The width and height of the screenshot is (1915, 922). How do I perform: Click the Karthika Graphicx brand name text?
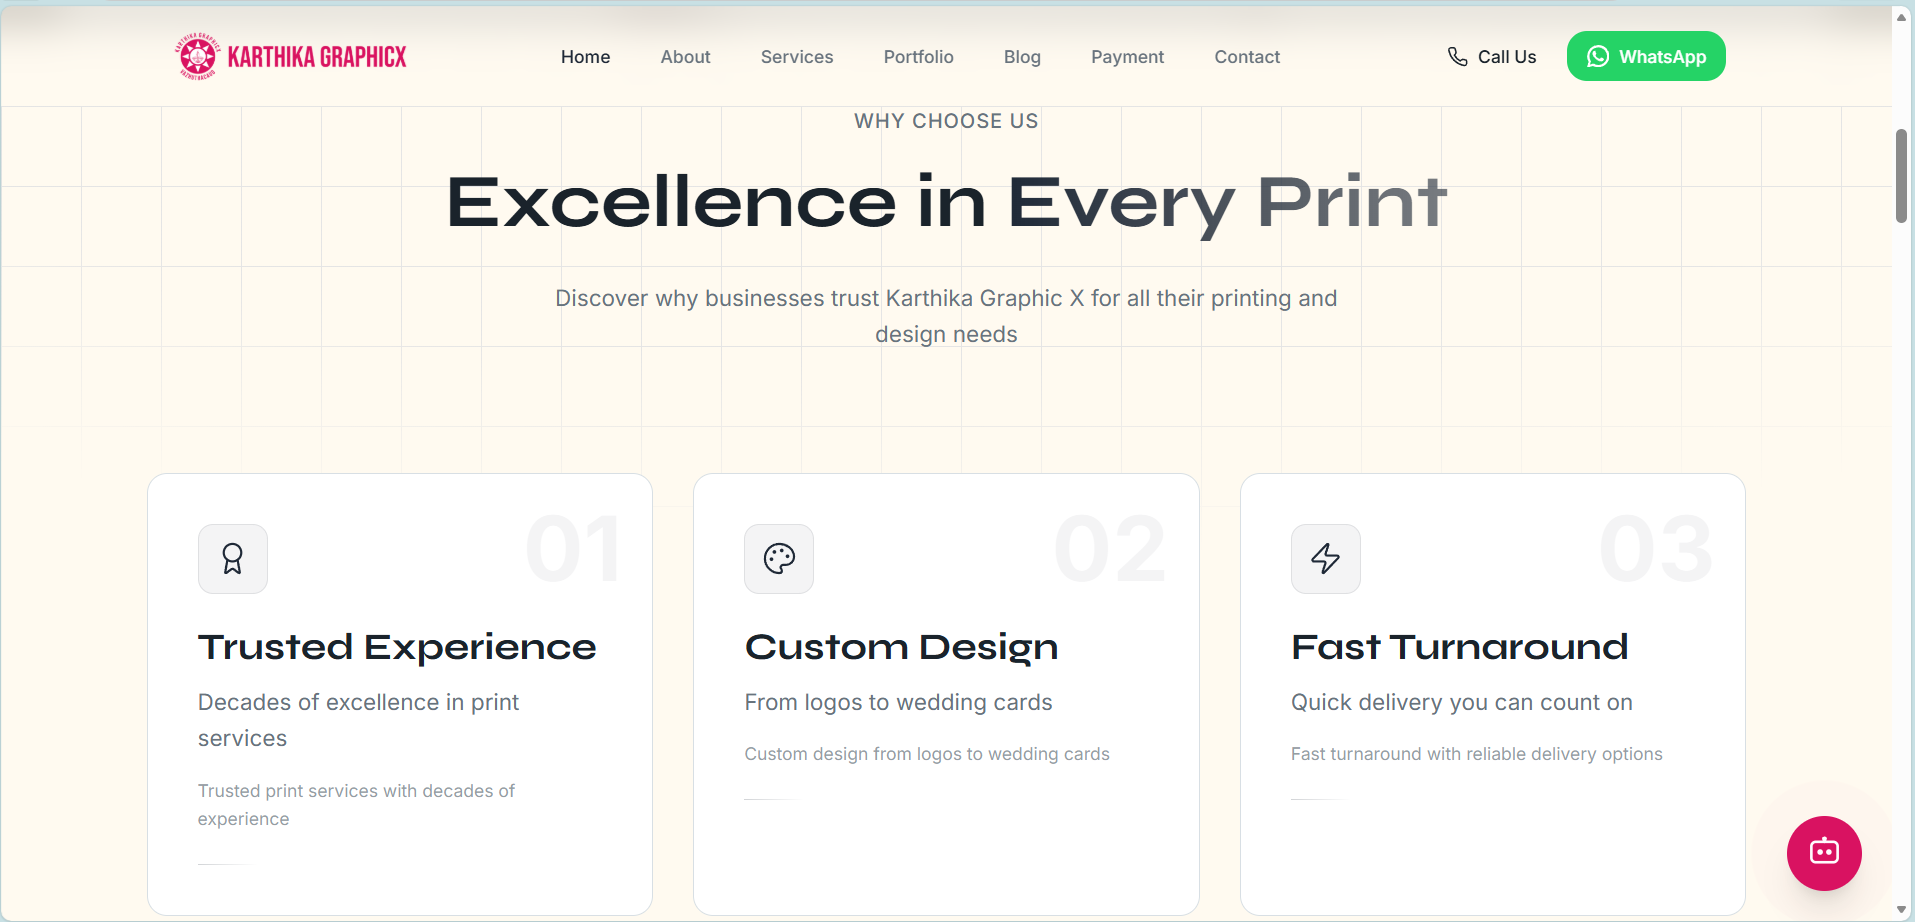pyautogui.click(x=317, y=57)
